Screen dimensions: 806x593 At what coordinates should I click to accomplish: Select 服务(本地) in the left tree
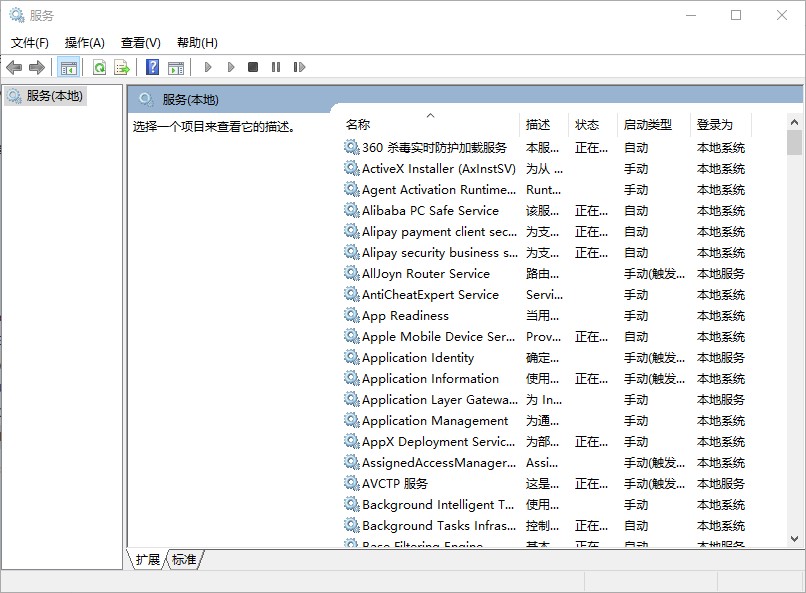45,96
